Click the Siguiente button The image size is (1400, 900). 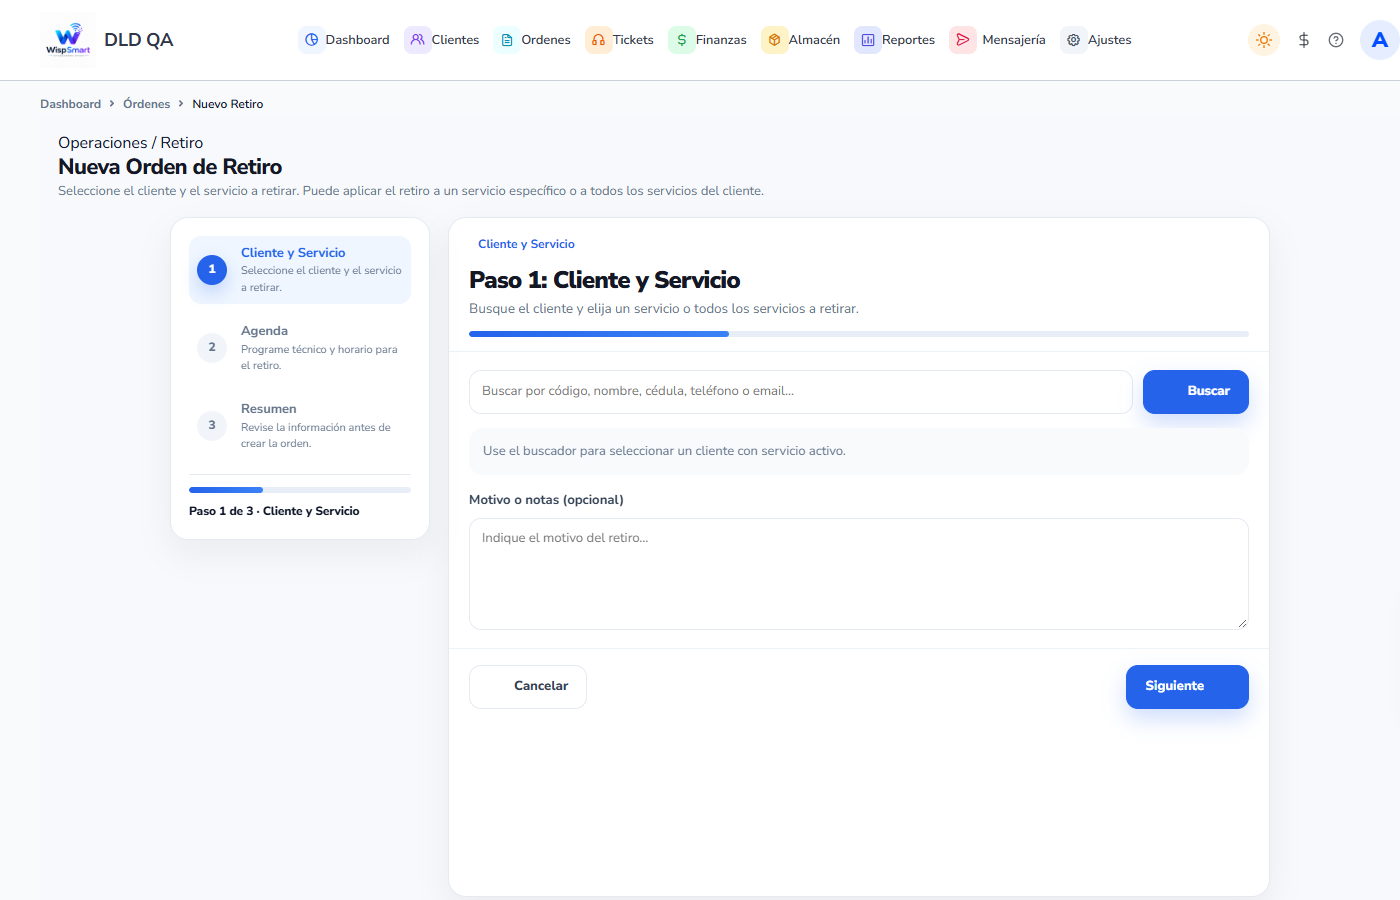coord(1187,687)
